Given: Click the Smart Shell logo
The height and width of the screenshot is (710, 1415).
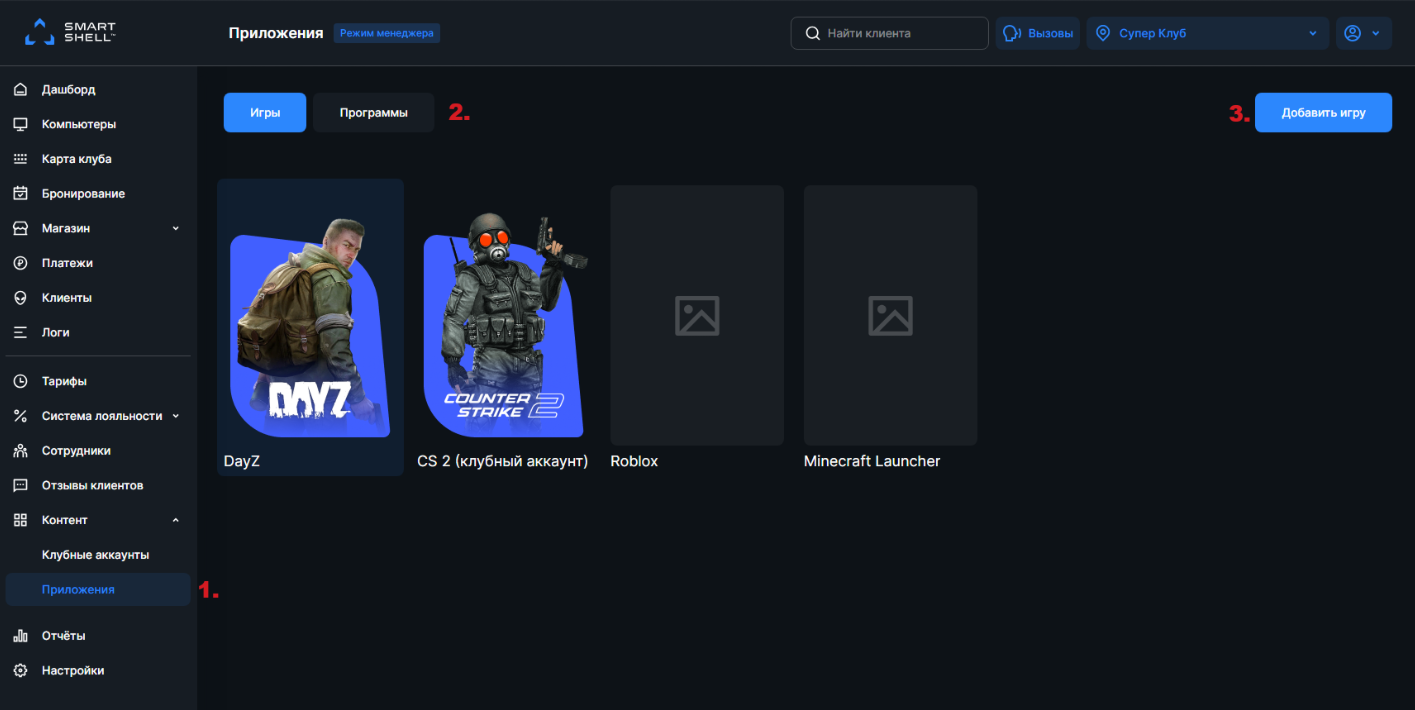Looking at the screenshot, I should coord(70,32).
